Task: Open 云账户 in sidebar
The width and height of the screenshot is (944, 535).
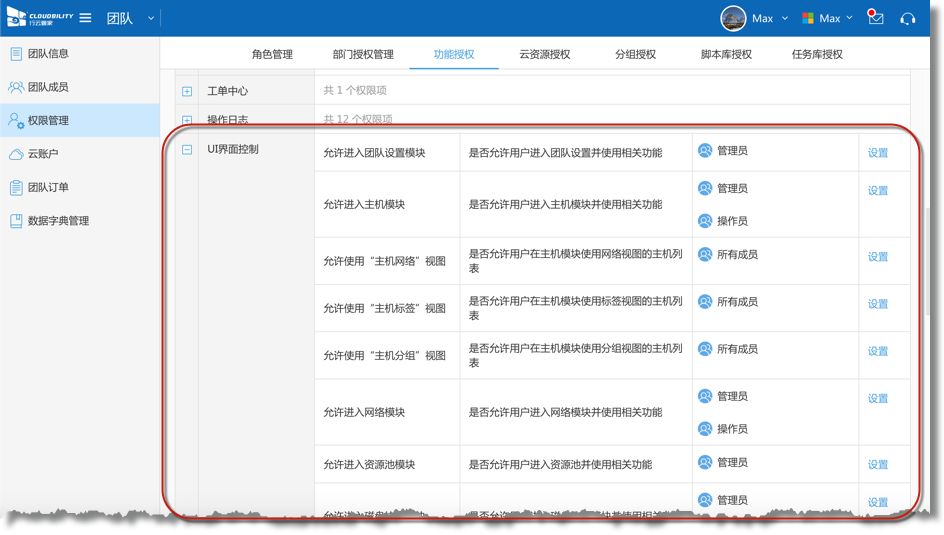Action: (x=42, y=154)
